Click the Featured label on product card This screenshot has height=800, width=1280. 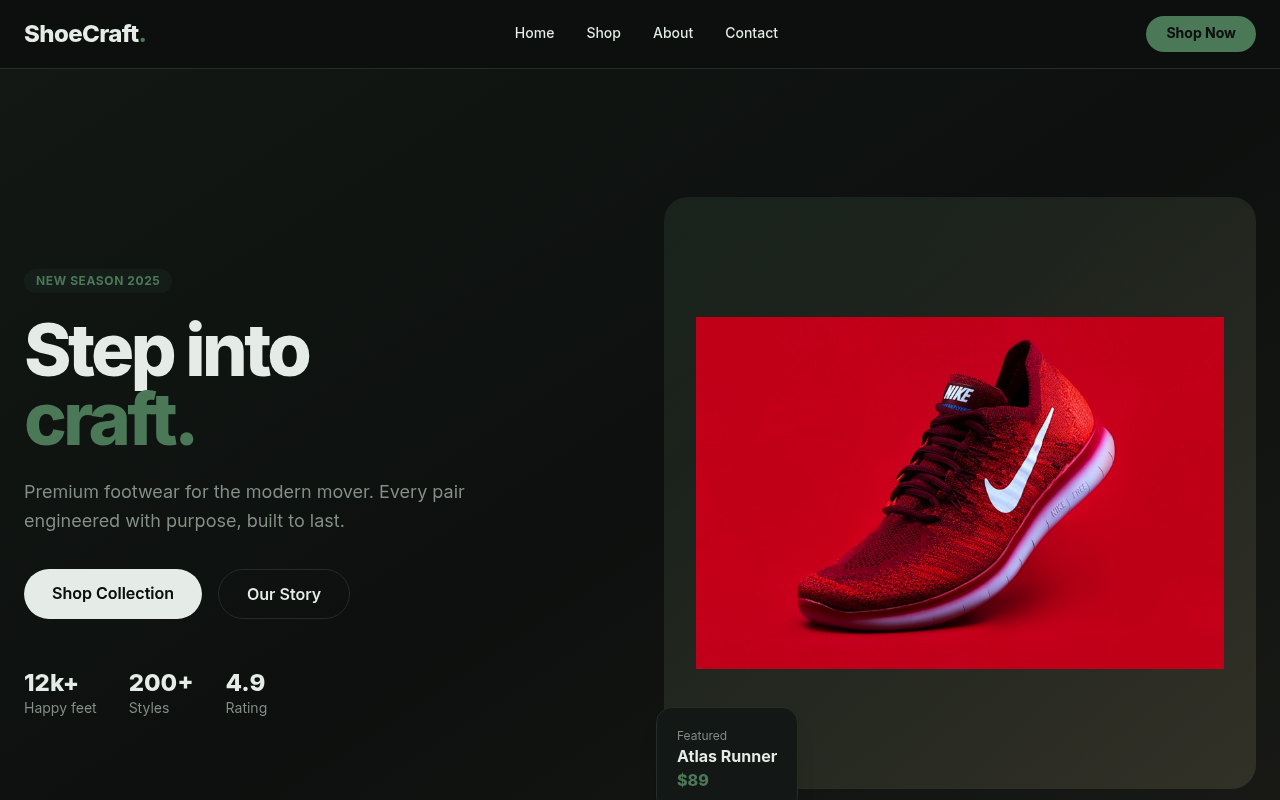click(x=702, y=736)
